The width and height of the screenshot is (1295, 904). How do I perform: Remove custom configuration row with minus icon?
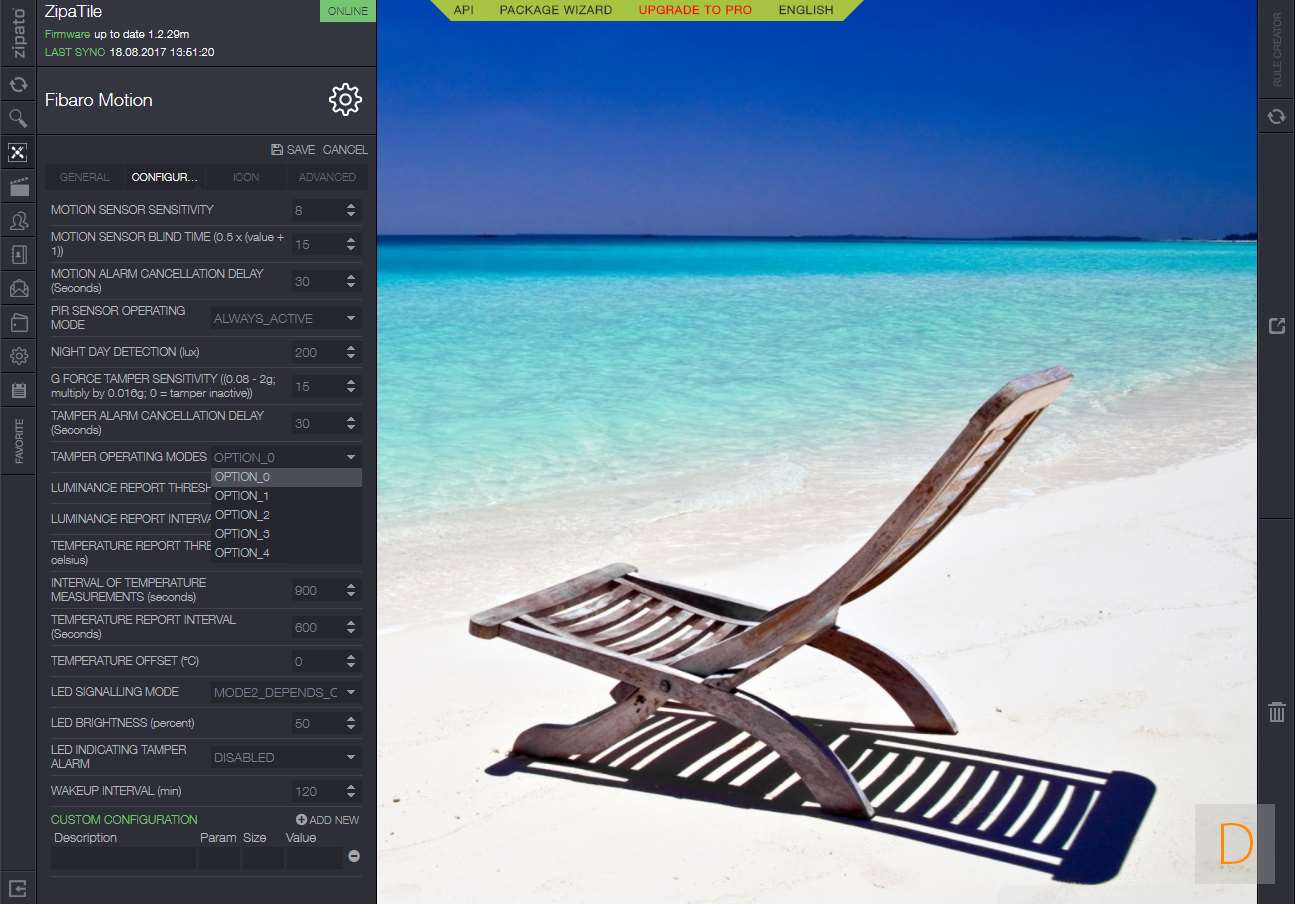[x=353, y=856]
